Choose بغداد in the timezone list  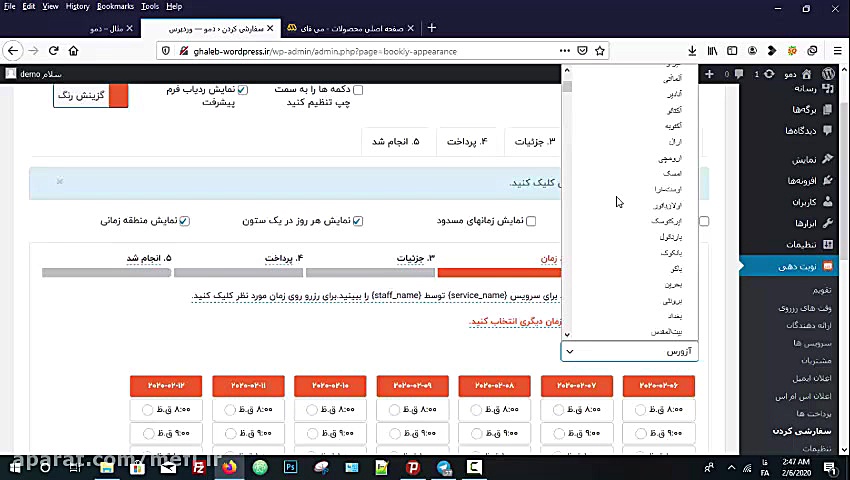coord(675,316)
